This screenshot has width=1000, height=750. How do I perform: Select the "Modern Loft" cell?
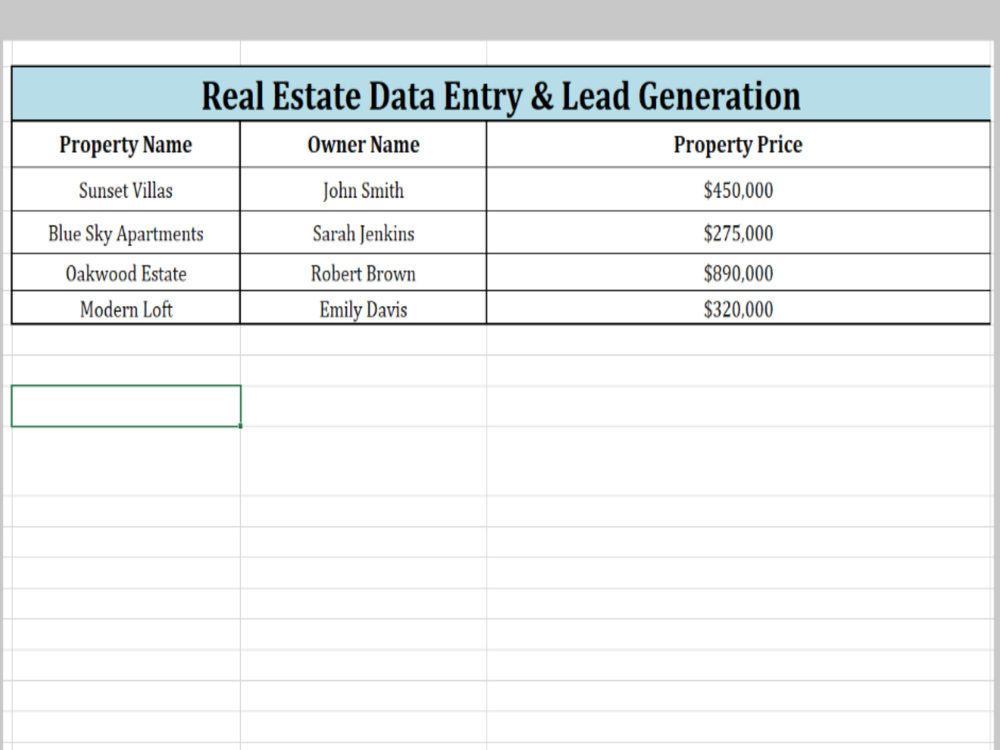click(126, 309)
